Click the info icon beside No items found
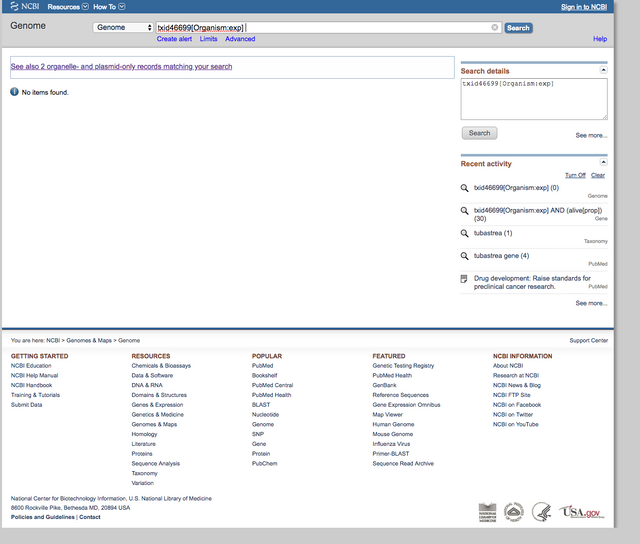 (14, 92)
